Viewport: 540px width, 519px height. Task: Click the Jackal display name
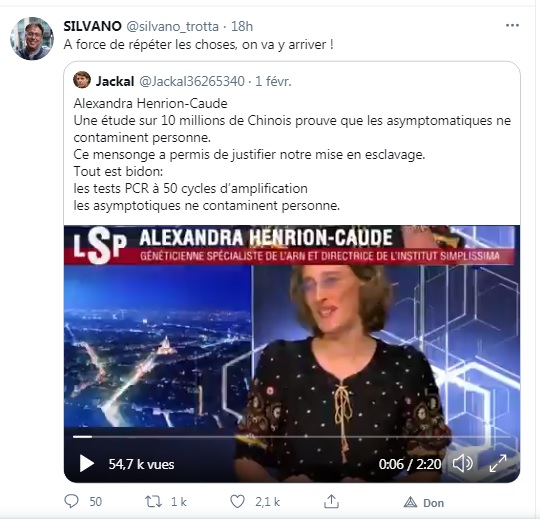(x=115, y=81)
